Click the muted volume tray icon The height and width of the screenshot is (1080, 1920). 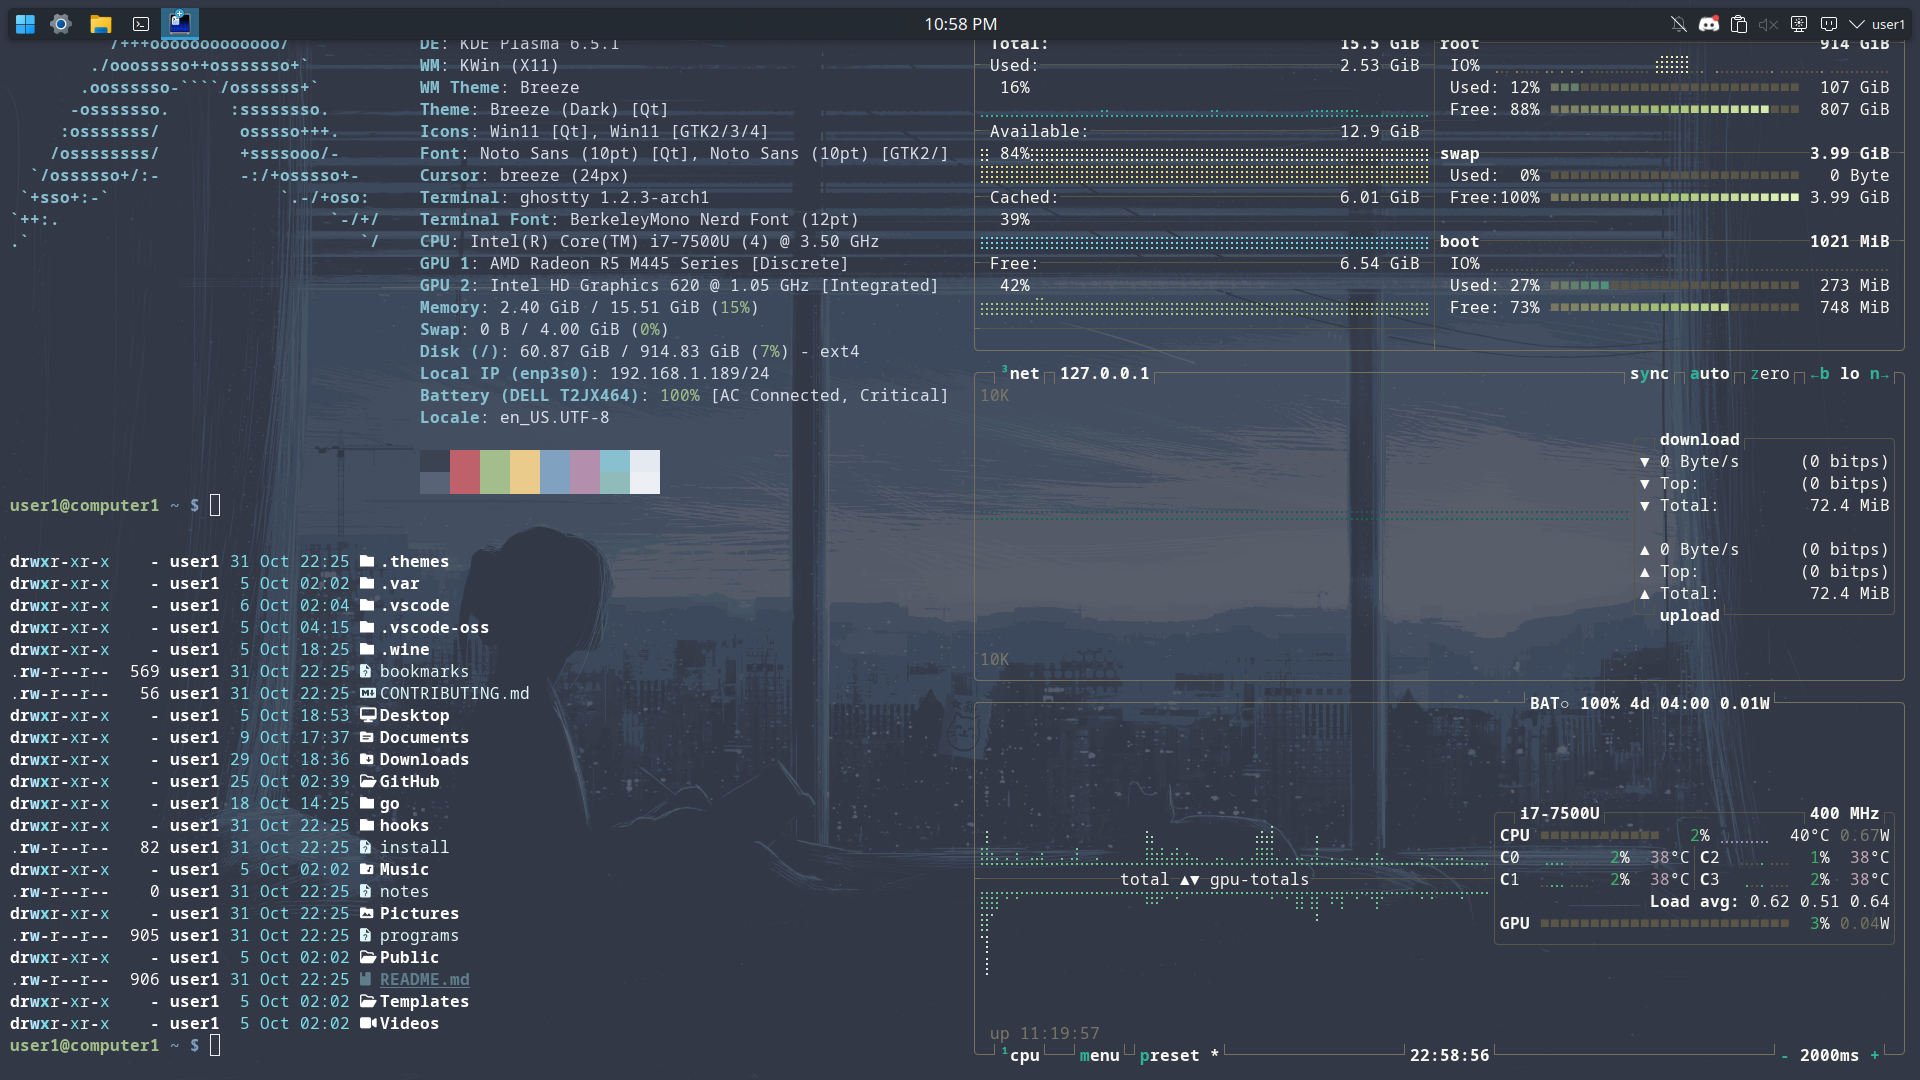click(x=1768, y=24)
